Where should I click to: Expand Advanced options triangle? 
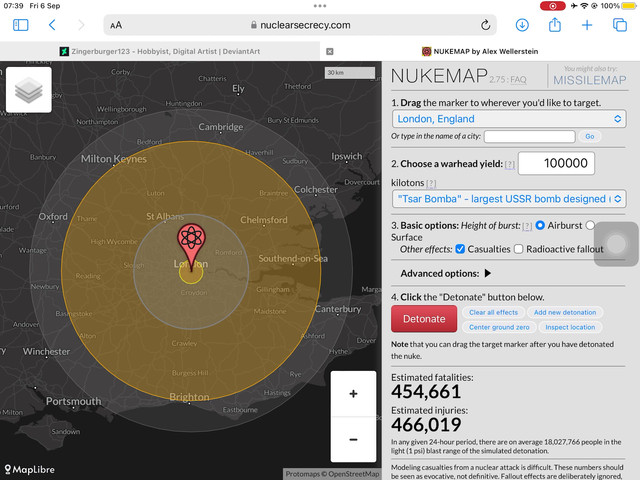[x=488, y=273]
